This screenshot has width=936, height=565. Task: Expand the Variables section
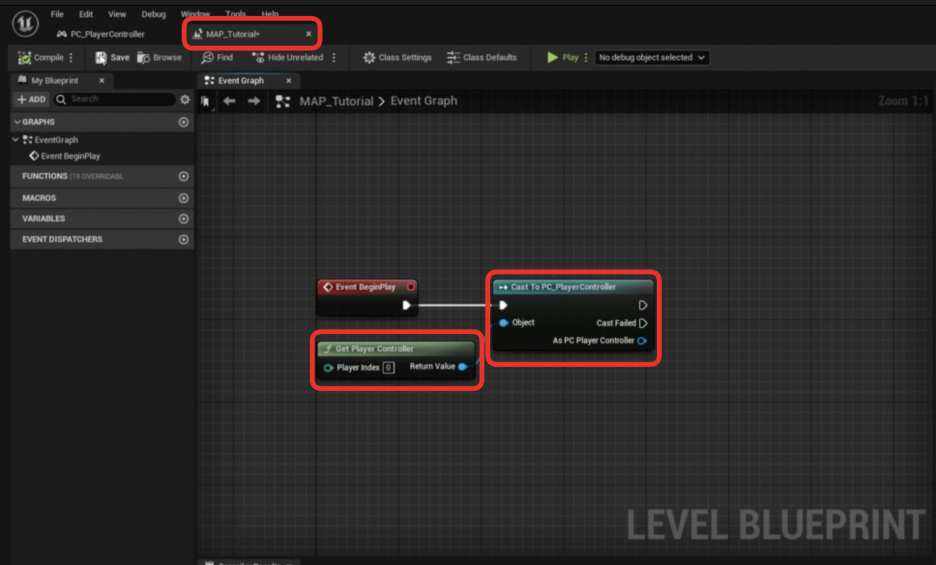pos(44,219)
